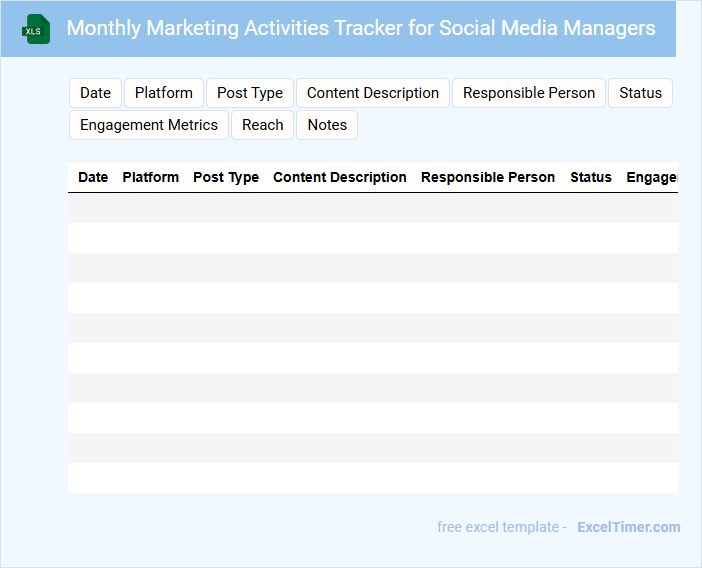Open the ExcelTimer.com link

click(628, 527)
